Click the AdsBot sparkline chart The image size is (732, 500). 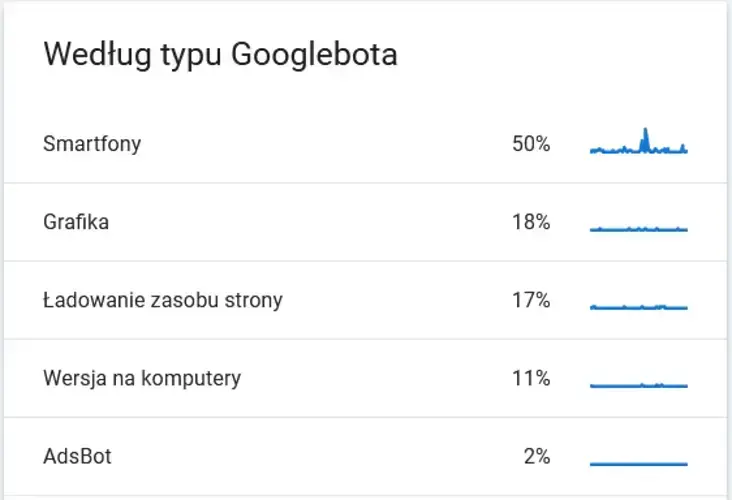pos(638,463)
